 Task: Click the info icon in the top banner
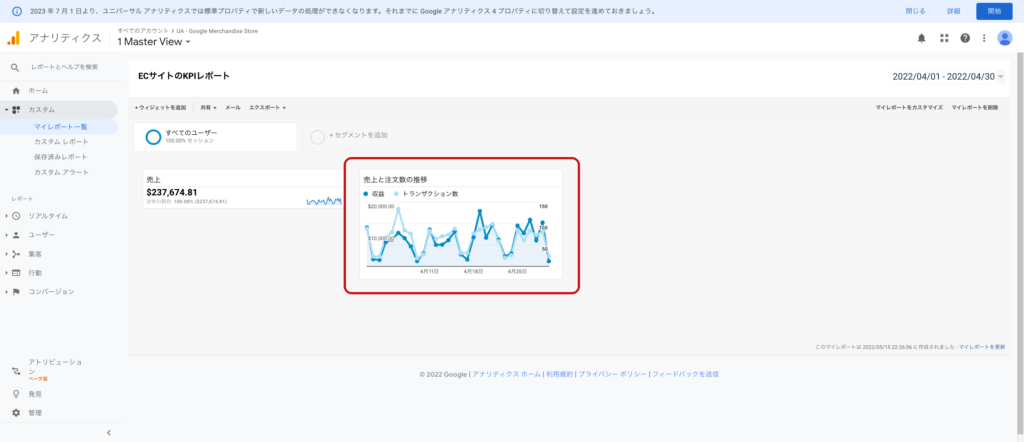17,11
